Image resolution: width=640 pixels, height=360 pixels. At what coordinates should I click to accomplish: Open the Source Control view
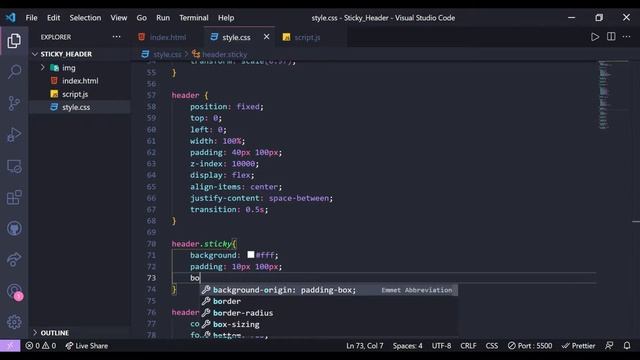(x=14, y=103)
